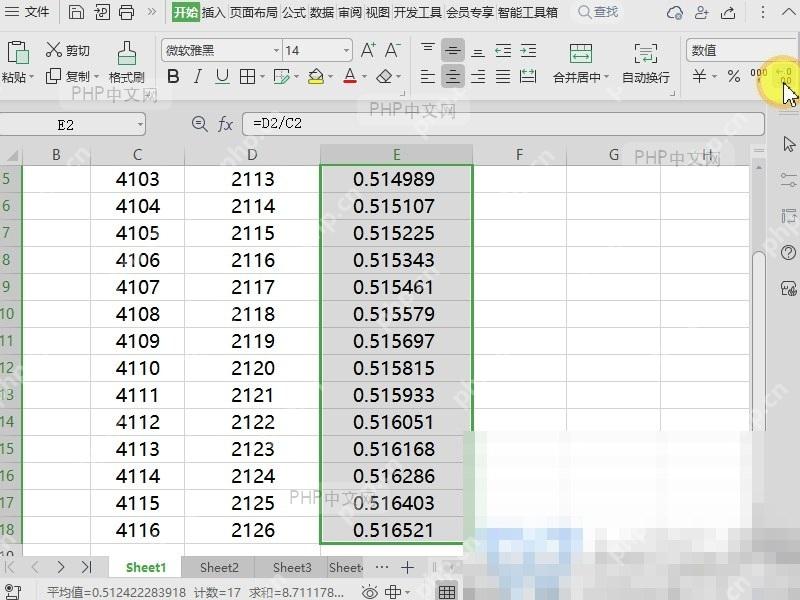
Task: Apply thousands separator 000 format
Action: [x=759, y=76]
